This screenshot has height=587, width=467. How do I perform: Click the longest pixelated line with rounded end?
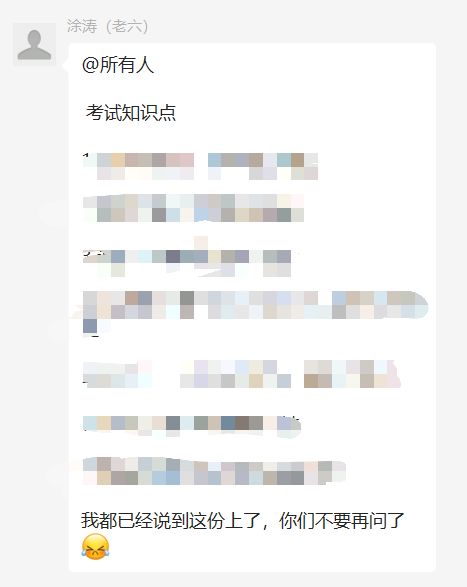pyautogui.click(x=255, y=305)
